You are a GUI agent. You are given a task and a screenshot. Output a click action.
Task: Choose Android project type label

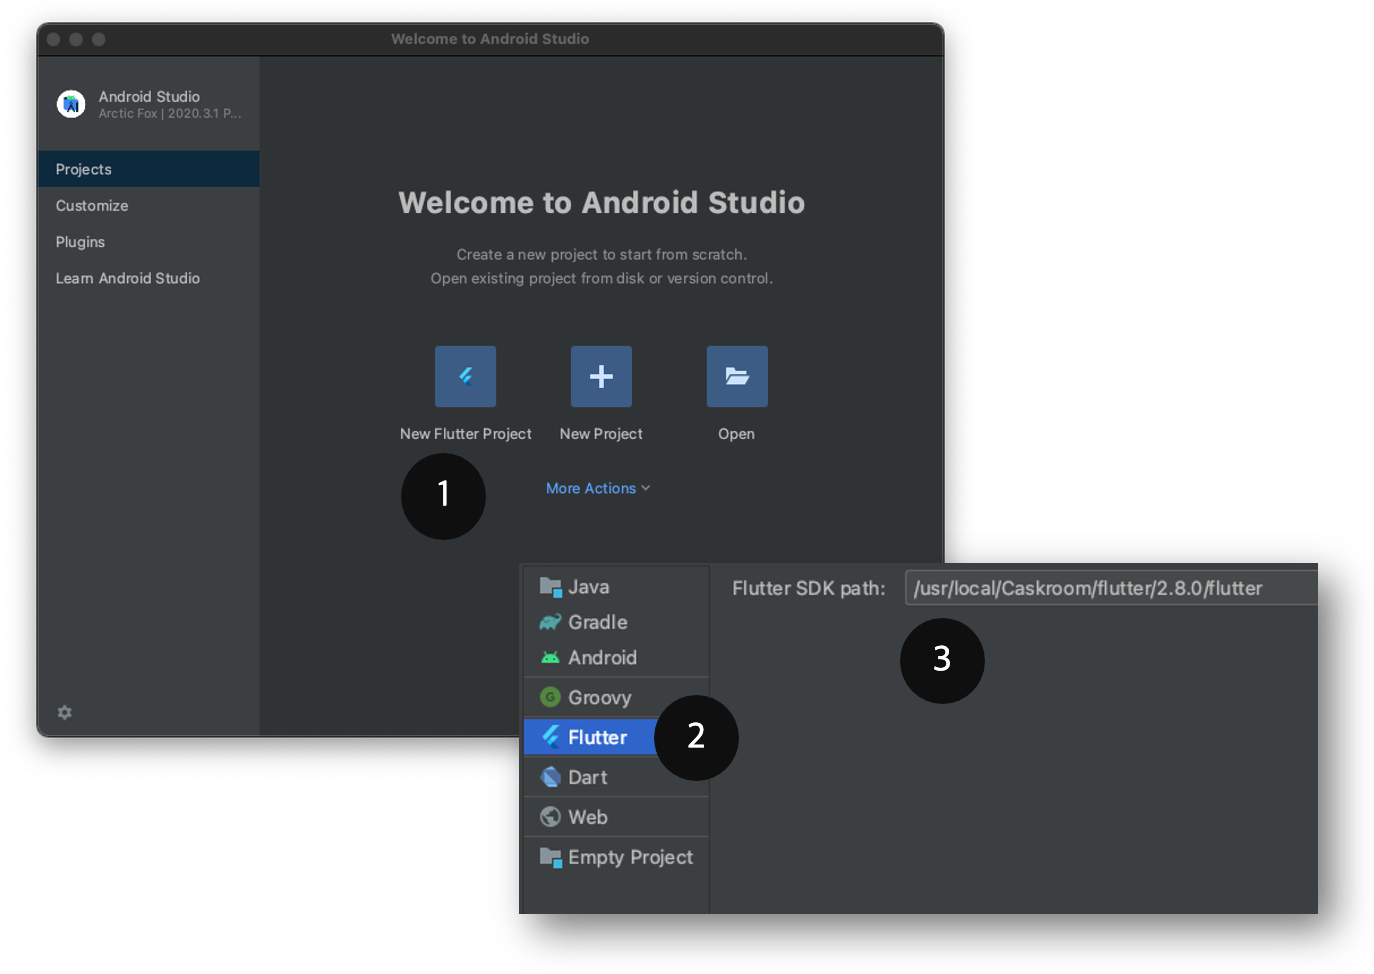[603, 657]
